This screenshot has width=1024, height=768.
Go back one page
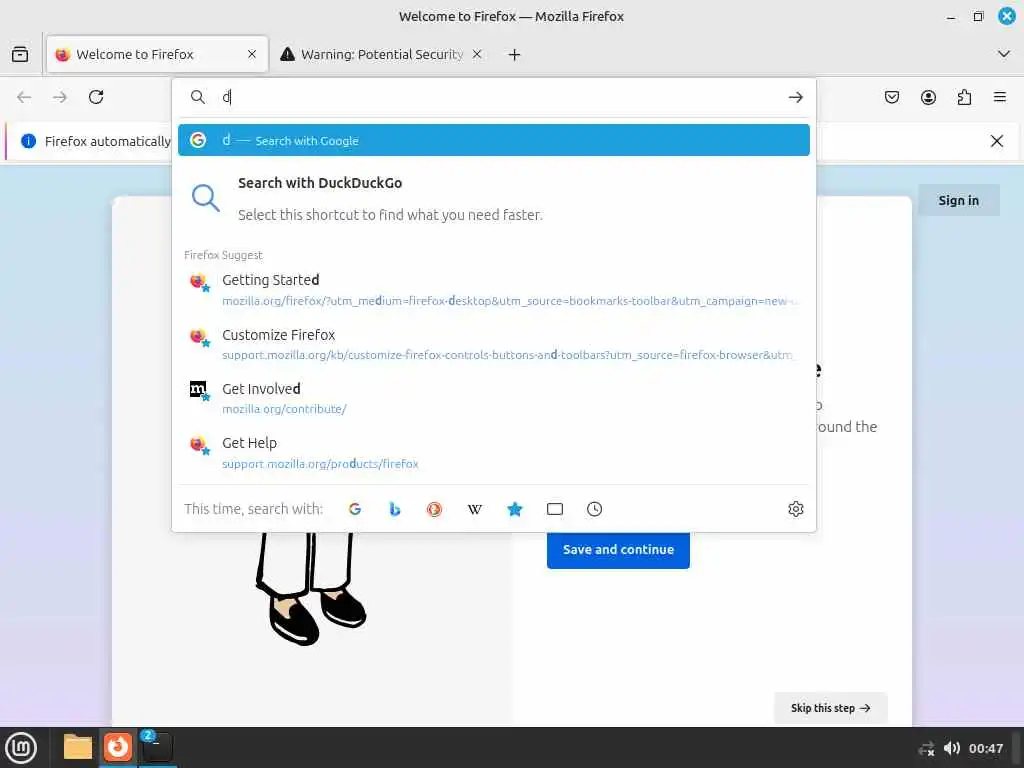(x=24, y=97)
